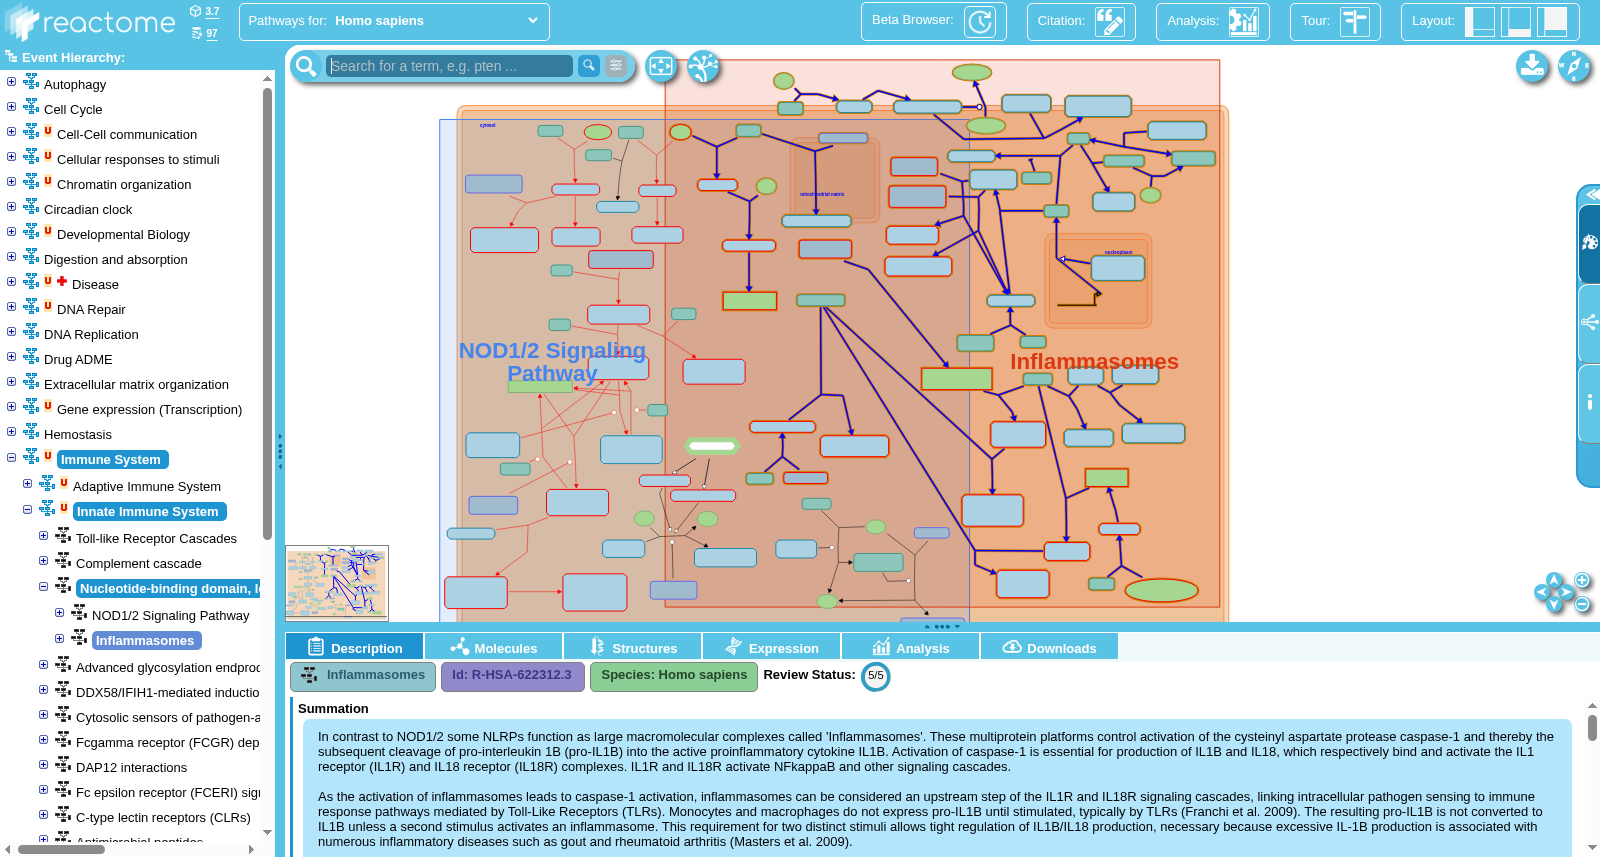Open the Expression tab

(772, 647)
